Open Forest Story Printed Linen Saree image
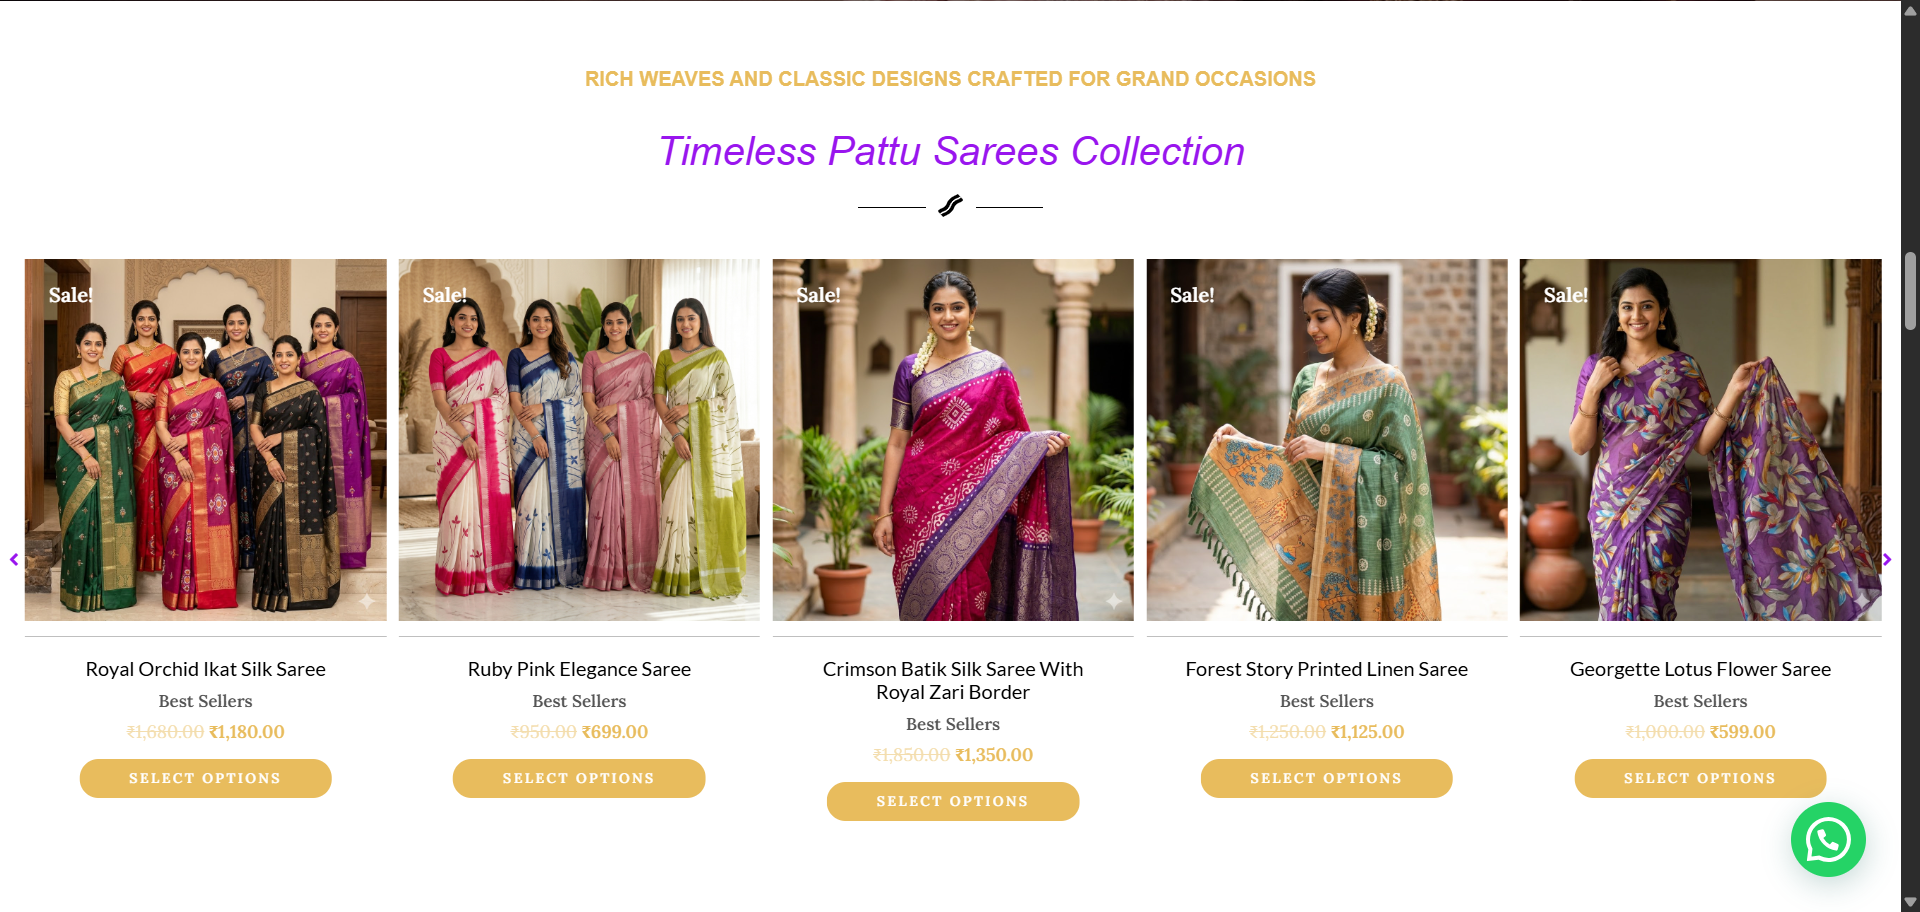Screen dimensions: 1920x912 [1327, 440]
